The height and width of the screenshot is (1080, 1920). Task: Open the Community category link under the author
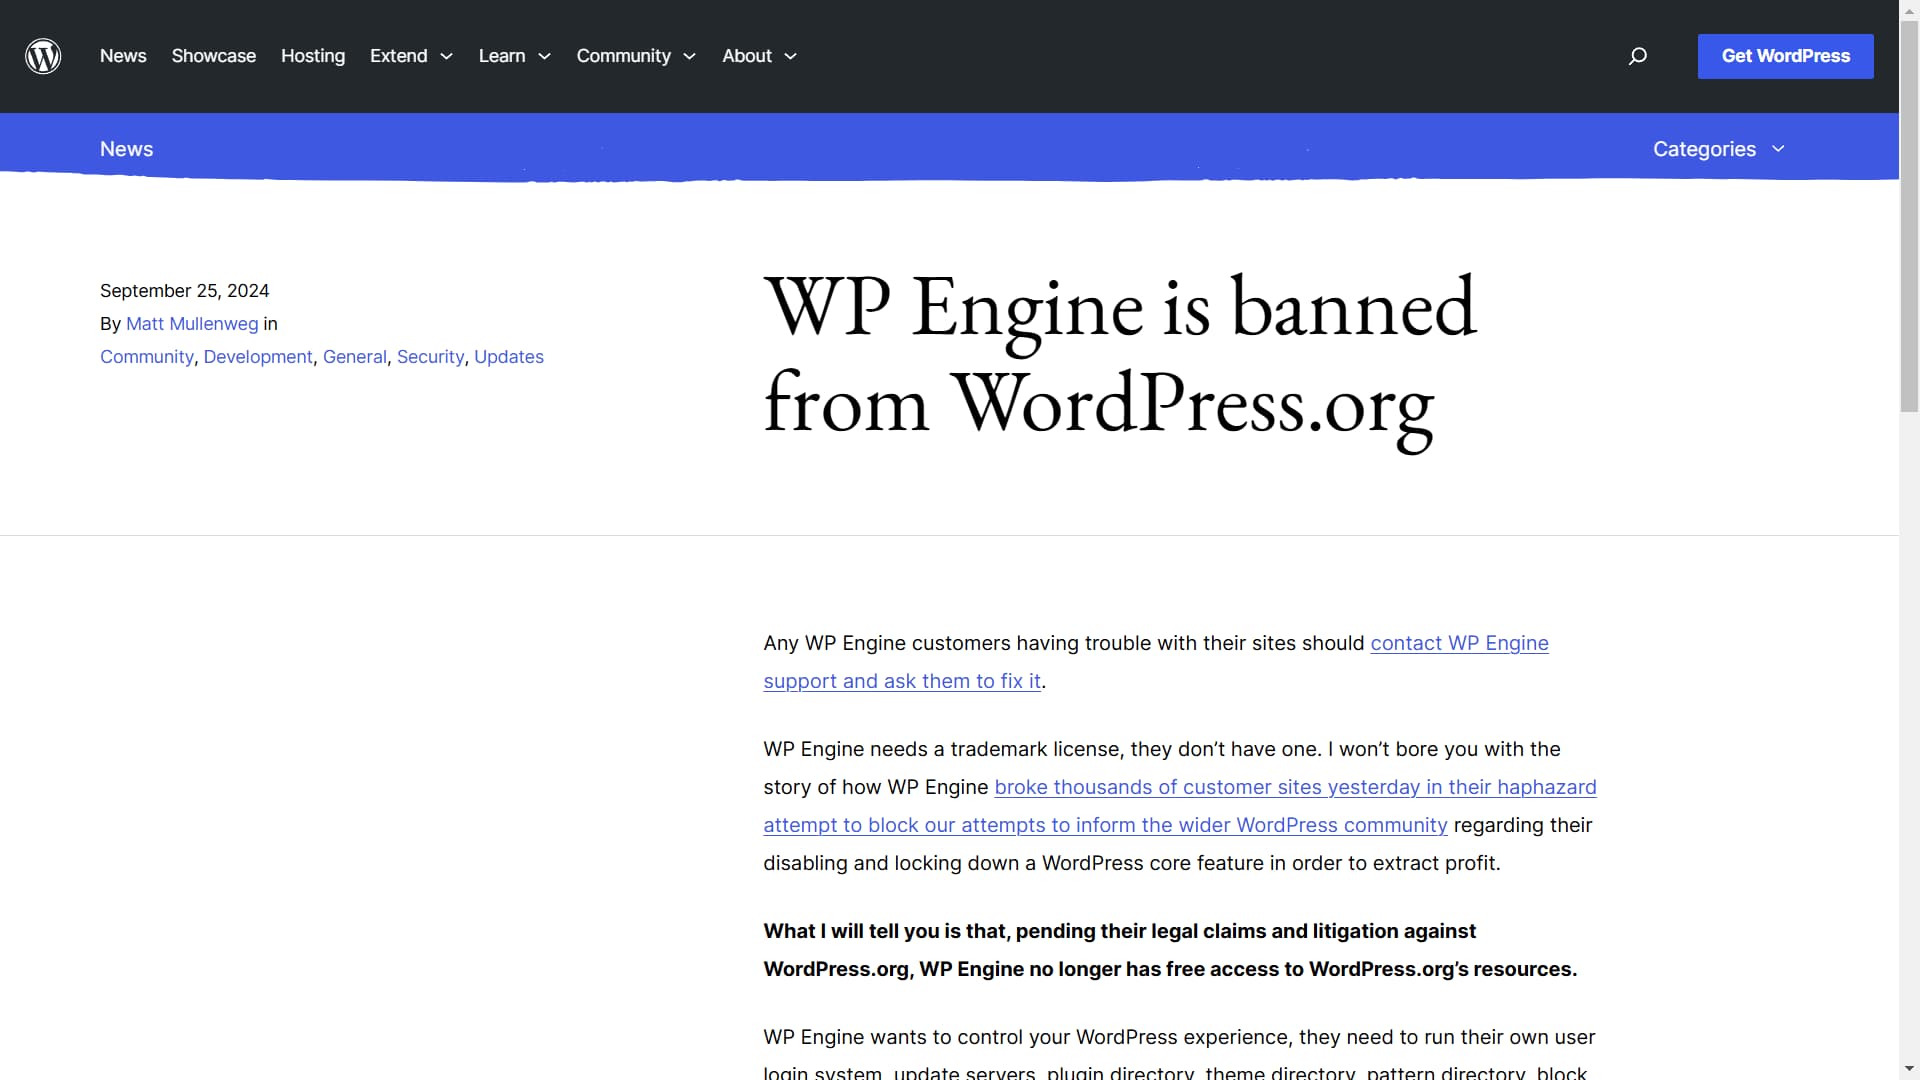pos(147,357)
